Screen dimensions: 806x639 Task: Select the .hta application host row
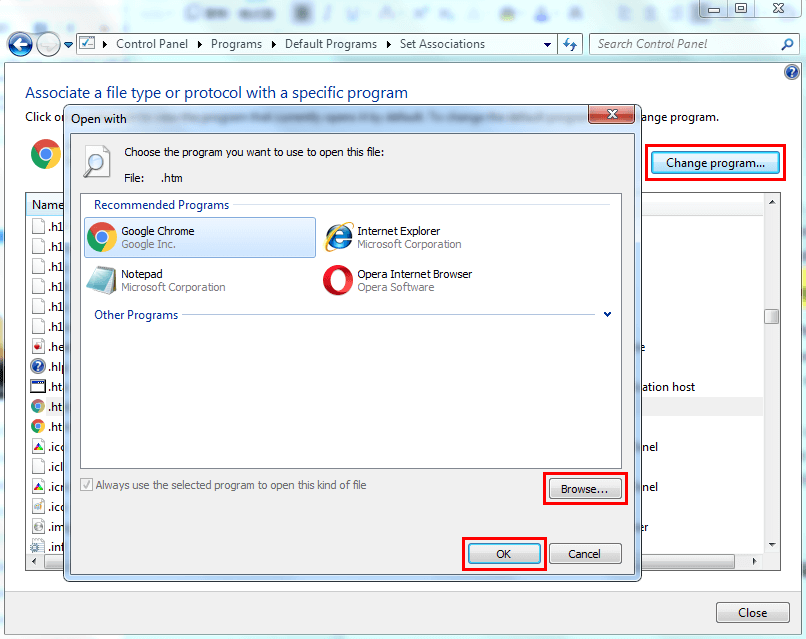[46, 387]
